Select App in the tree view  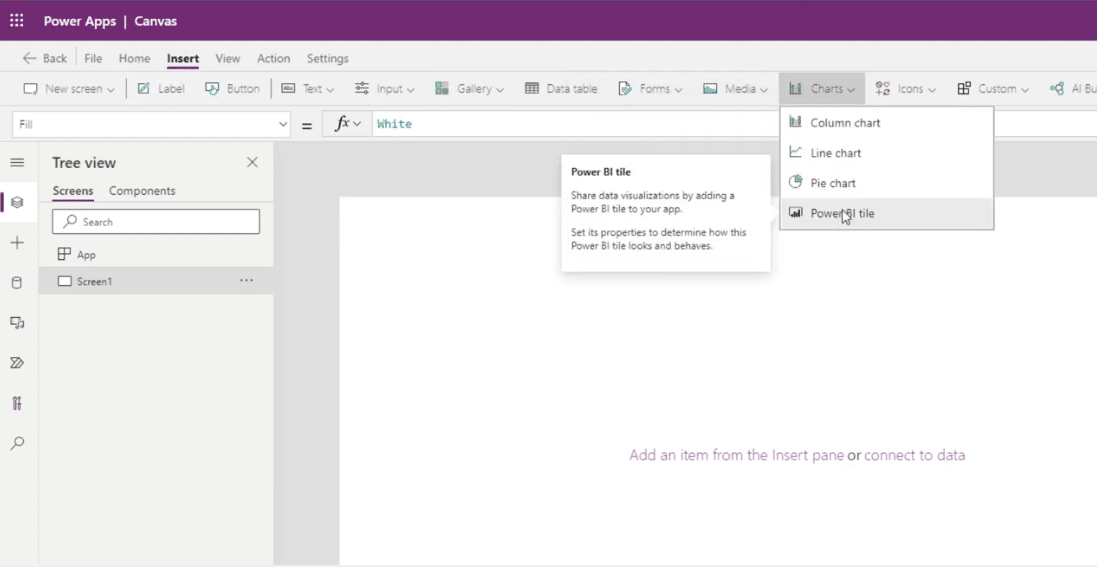click(x=156, y=255)
